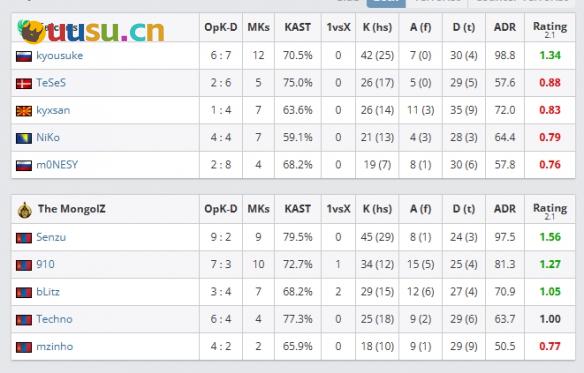Click the Mongolian flag beside bLitz
Image resolution: width=584 pixels, height=373 pixels.
point(24,292)
